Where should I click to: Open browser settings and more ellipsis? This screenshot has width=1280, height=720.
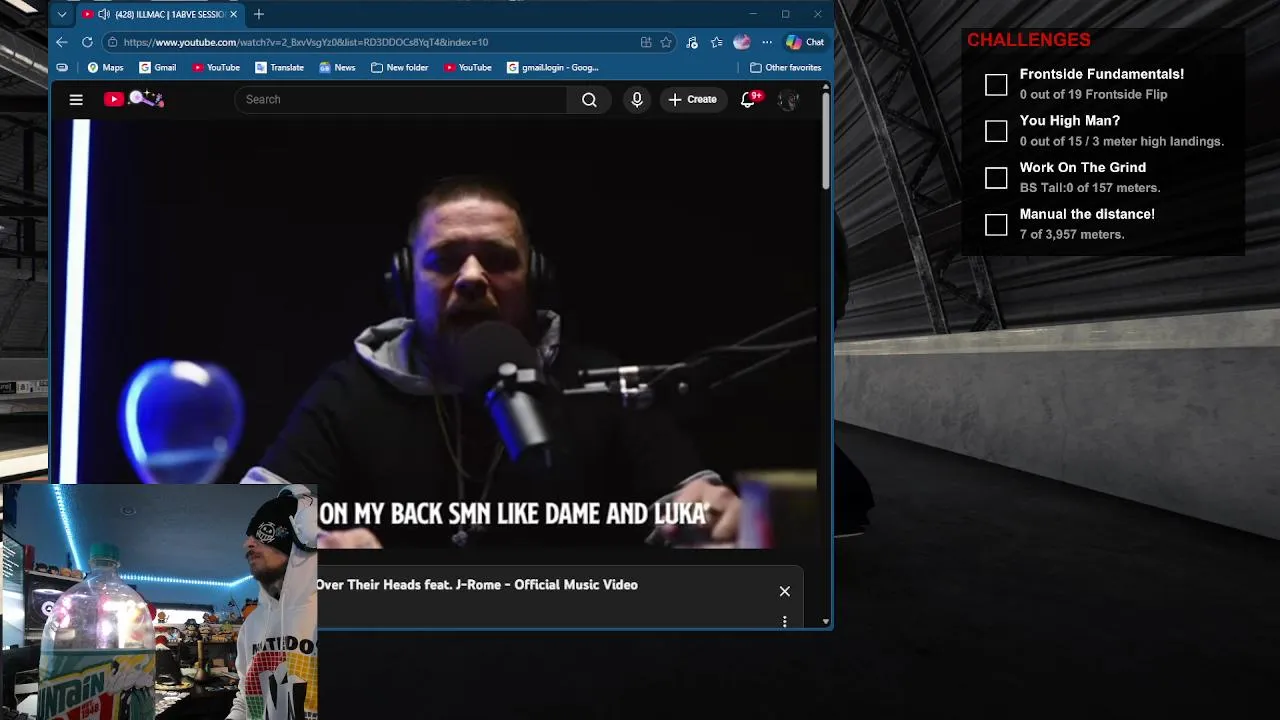[767, 42]
